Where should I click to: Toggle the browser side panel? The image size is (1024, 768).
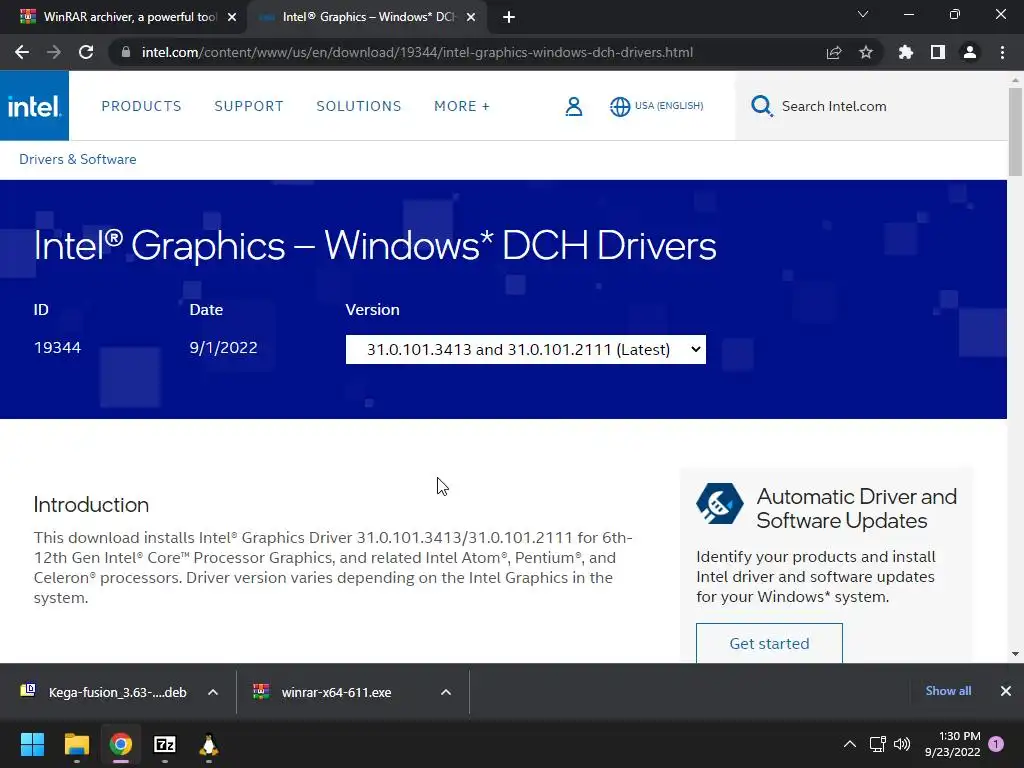(938, 52)
